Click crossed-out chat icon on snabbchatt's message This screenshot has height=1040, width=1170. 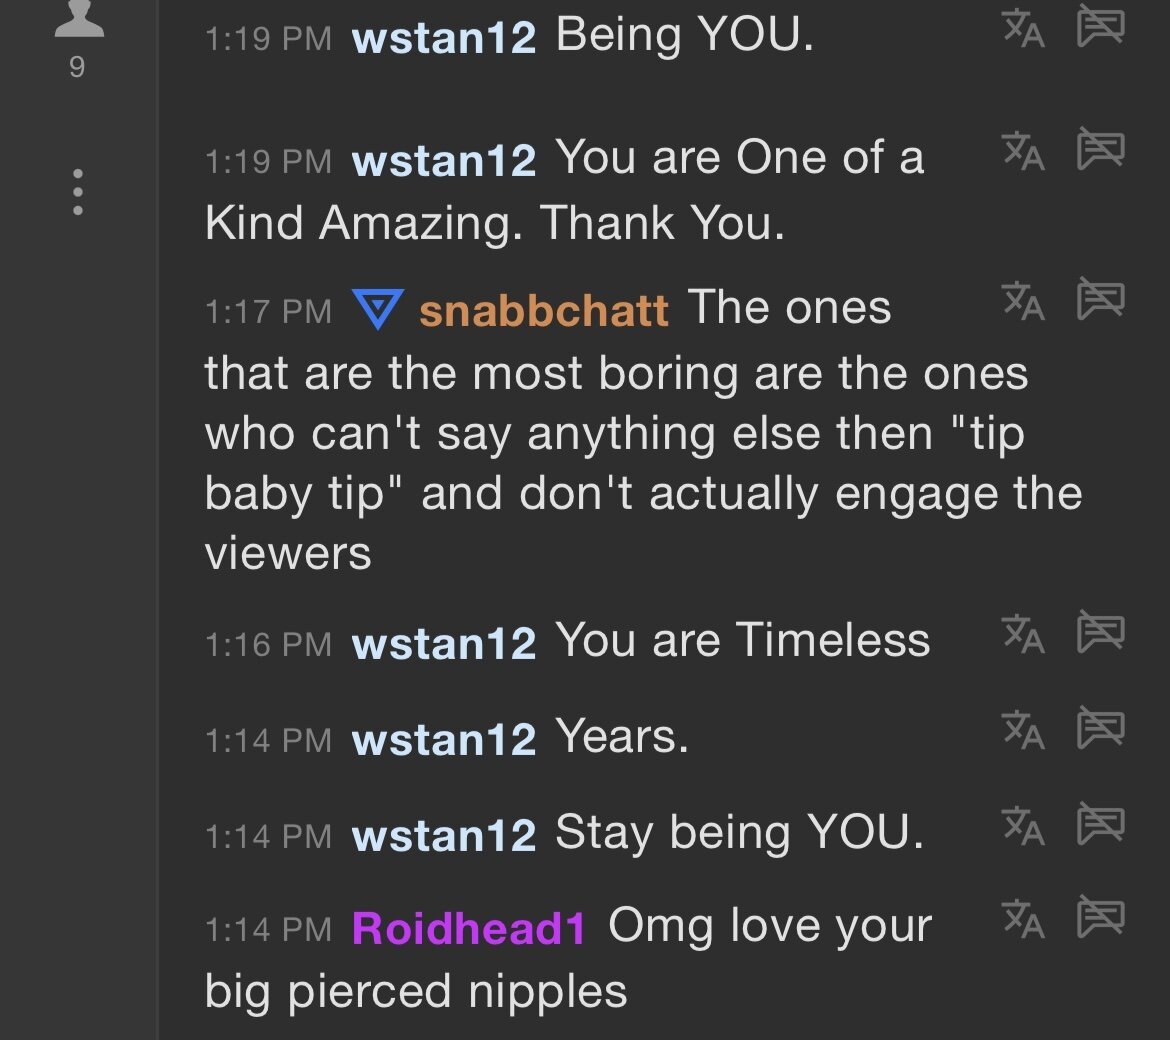[x=1100, y=299]
